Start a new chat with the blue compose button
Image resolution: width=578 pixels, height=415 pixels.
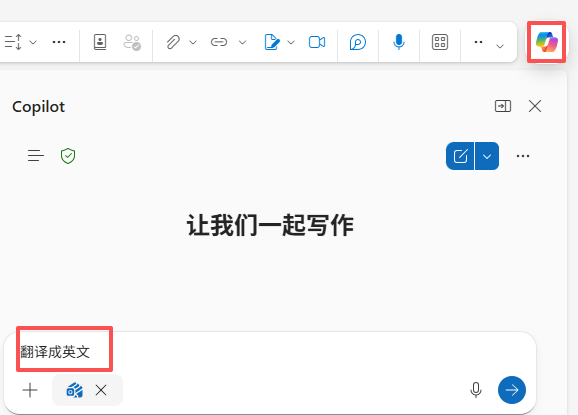(x=460, y=156)
